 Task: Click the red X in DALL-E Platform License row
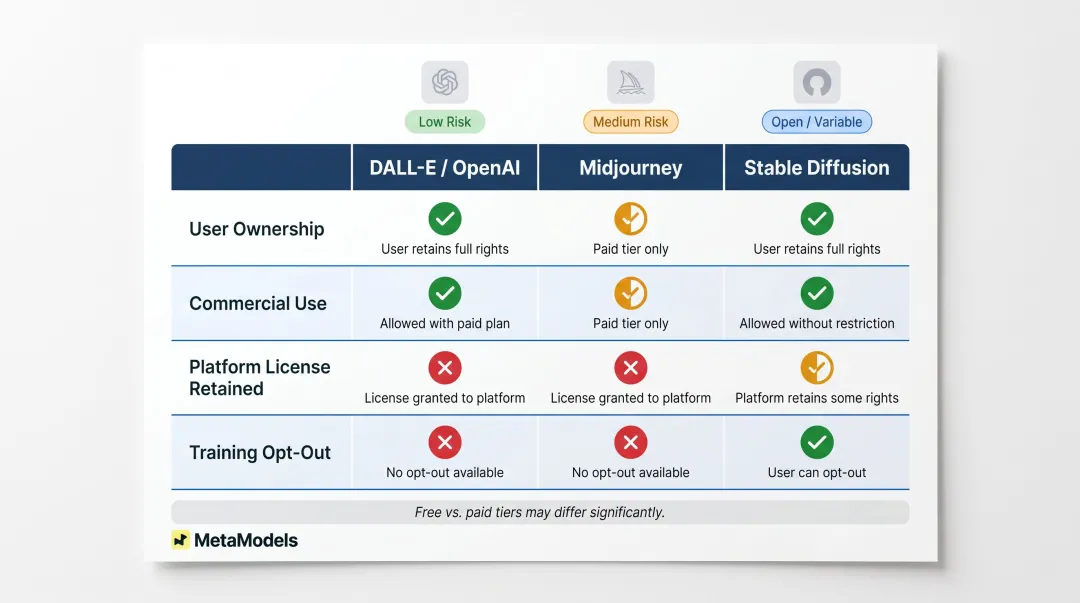(x=445, y=367)
